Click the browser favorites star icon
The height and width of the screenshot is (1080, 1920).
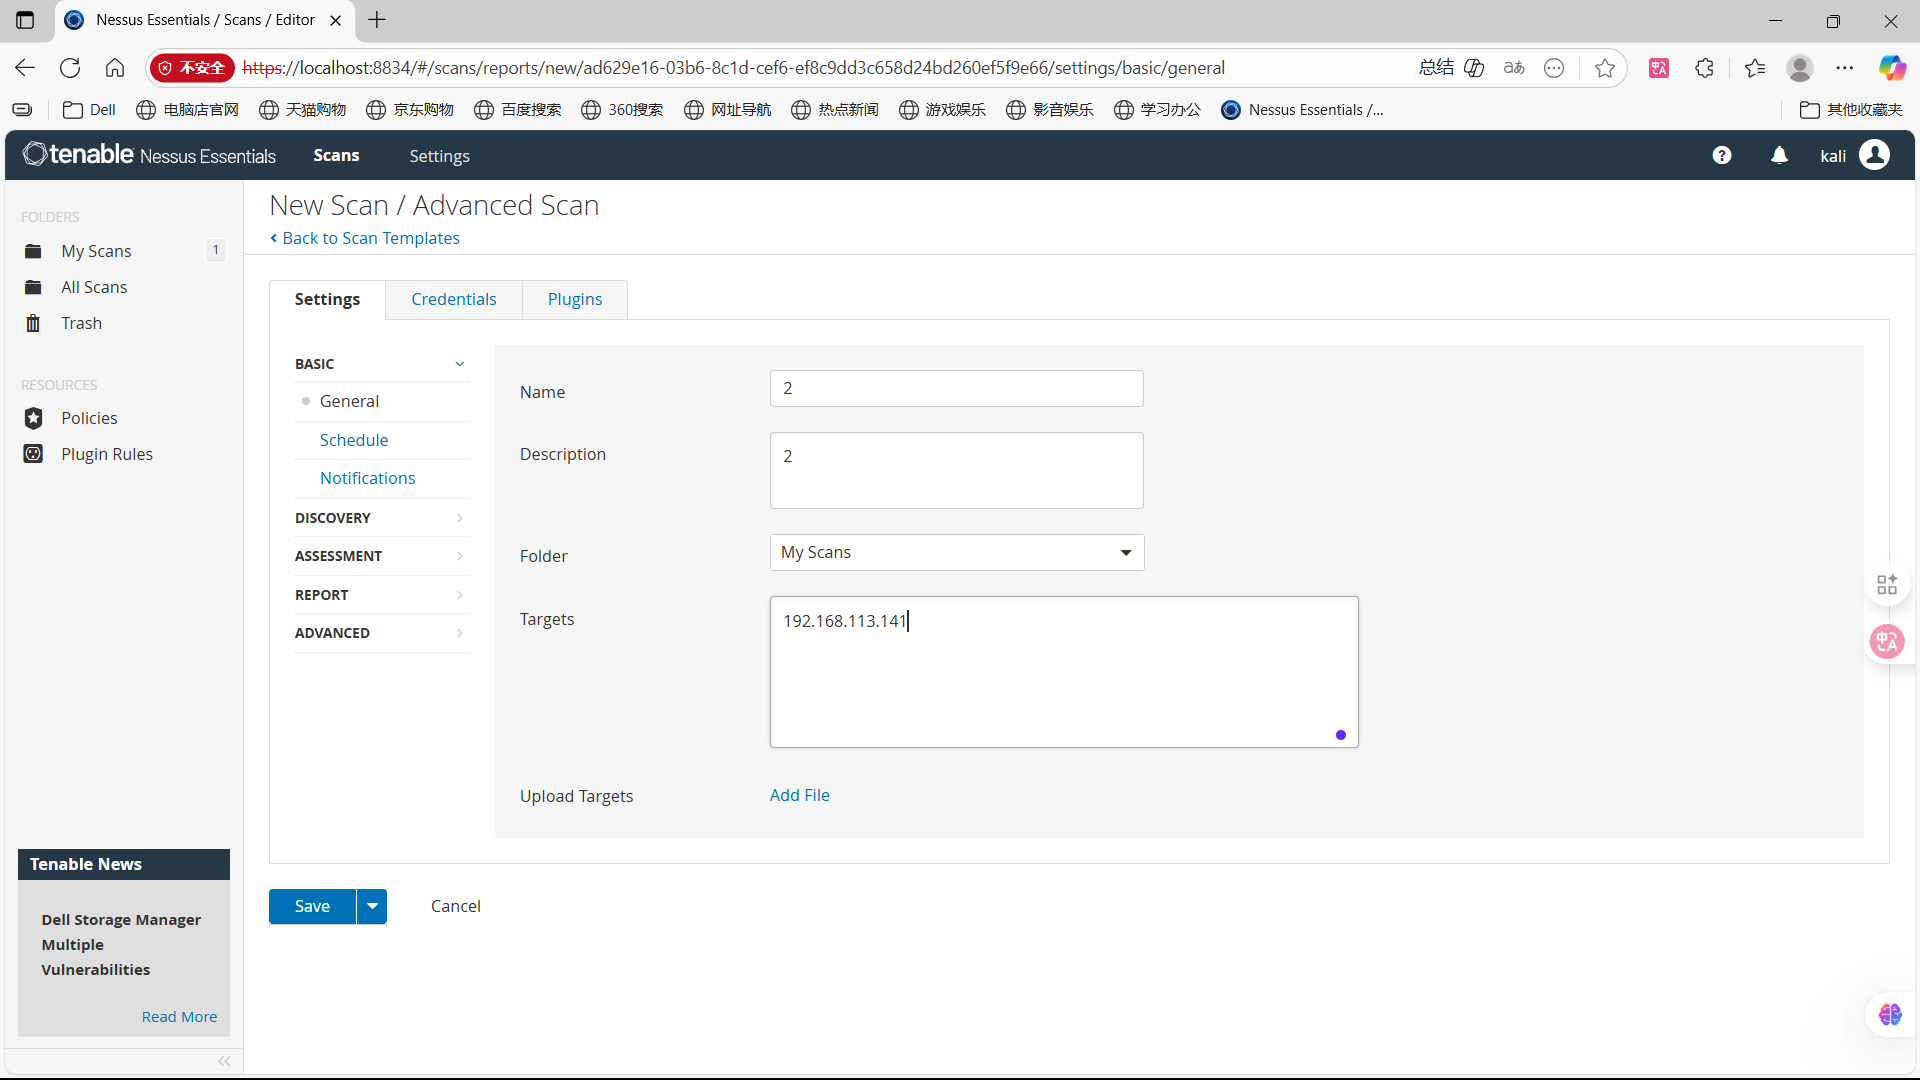(1605, 68)
